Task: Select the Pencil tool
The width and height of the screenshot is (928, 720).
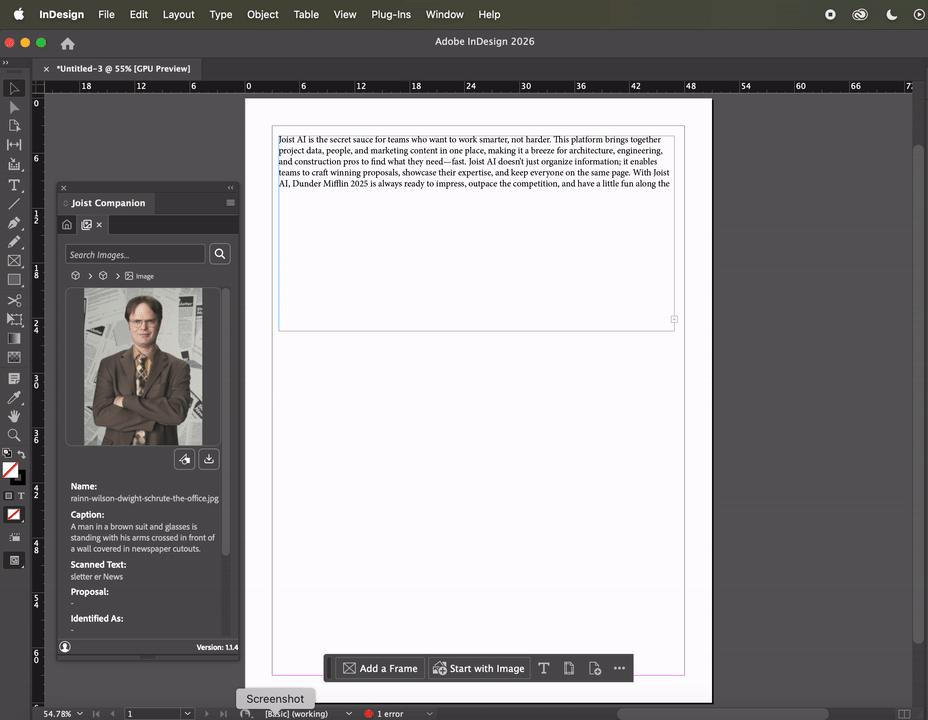Action: [14, 242]
